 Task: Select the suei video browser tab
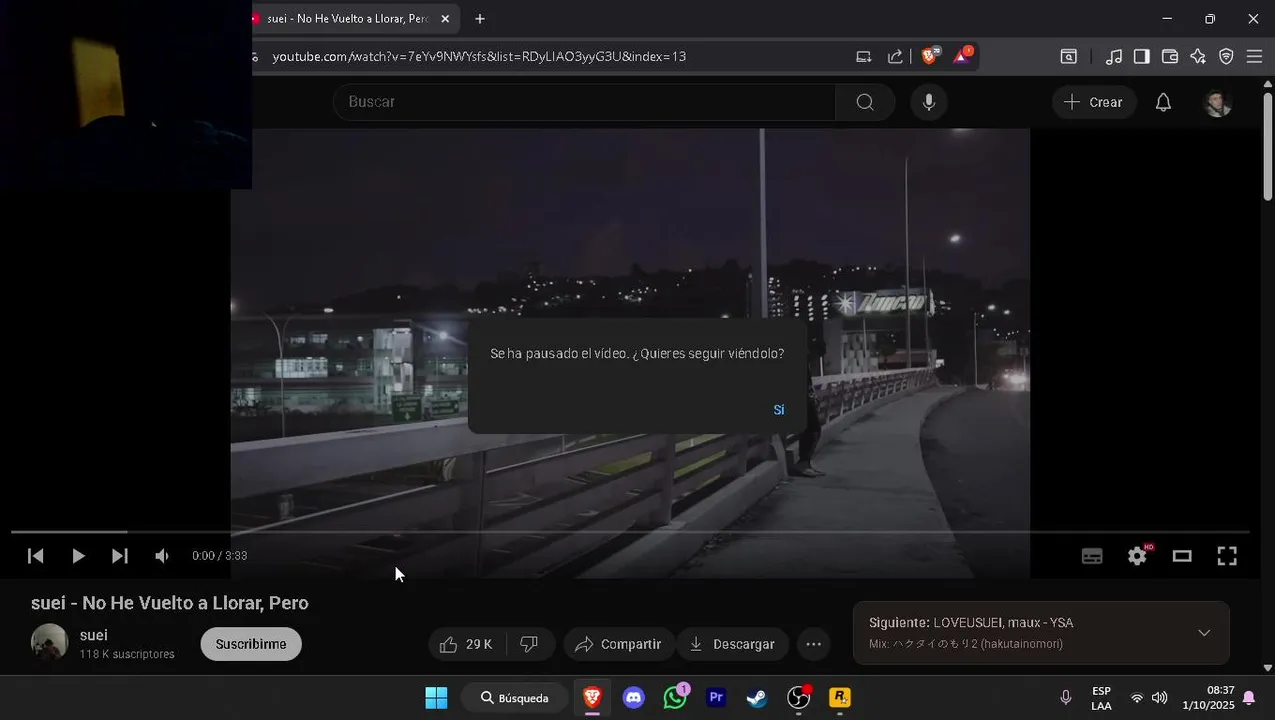pos(348,19)
